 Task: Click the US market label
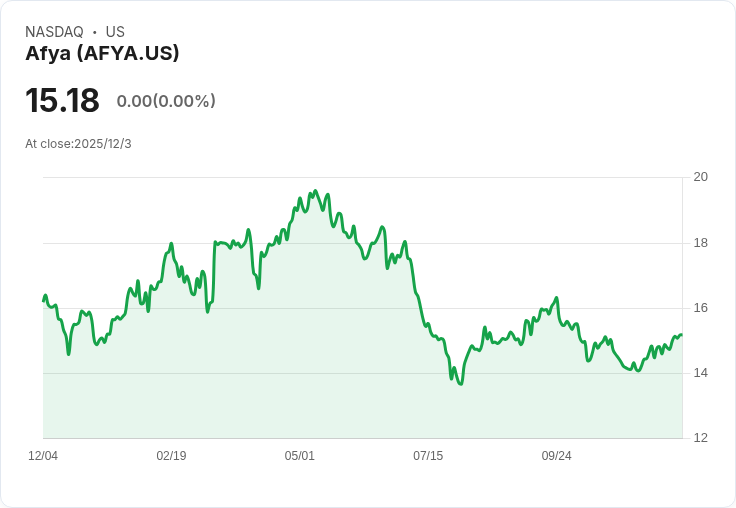pos(115,32)
